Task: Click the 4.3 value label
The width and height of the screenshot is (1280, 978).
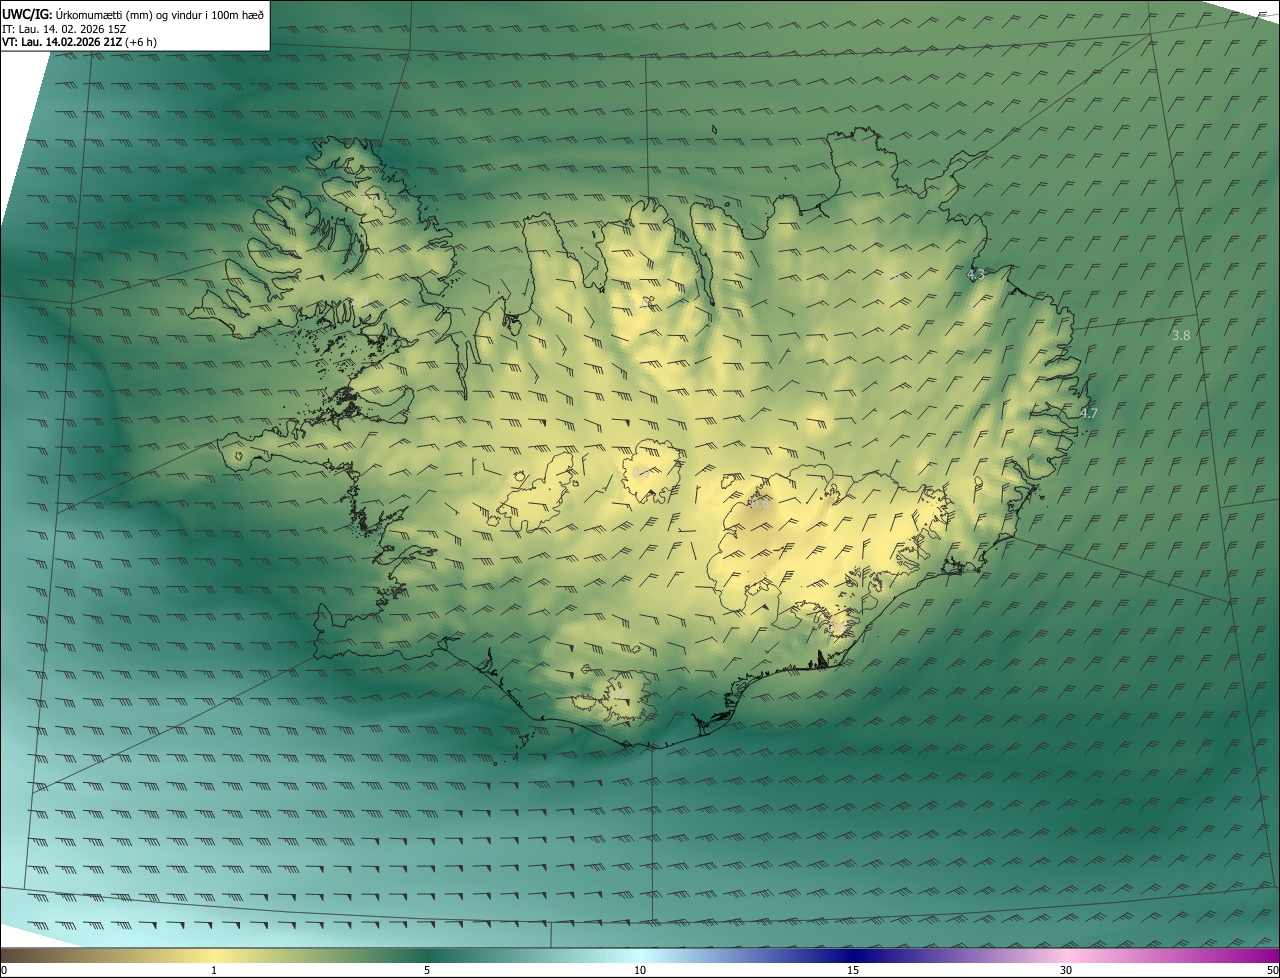Action: coord(976,274)
